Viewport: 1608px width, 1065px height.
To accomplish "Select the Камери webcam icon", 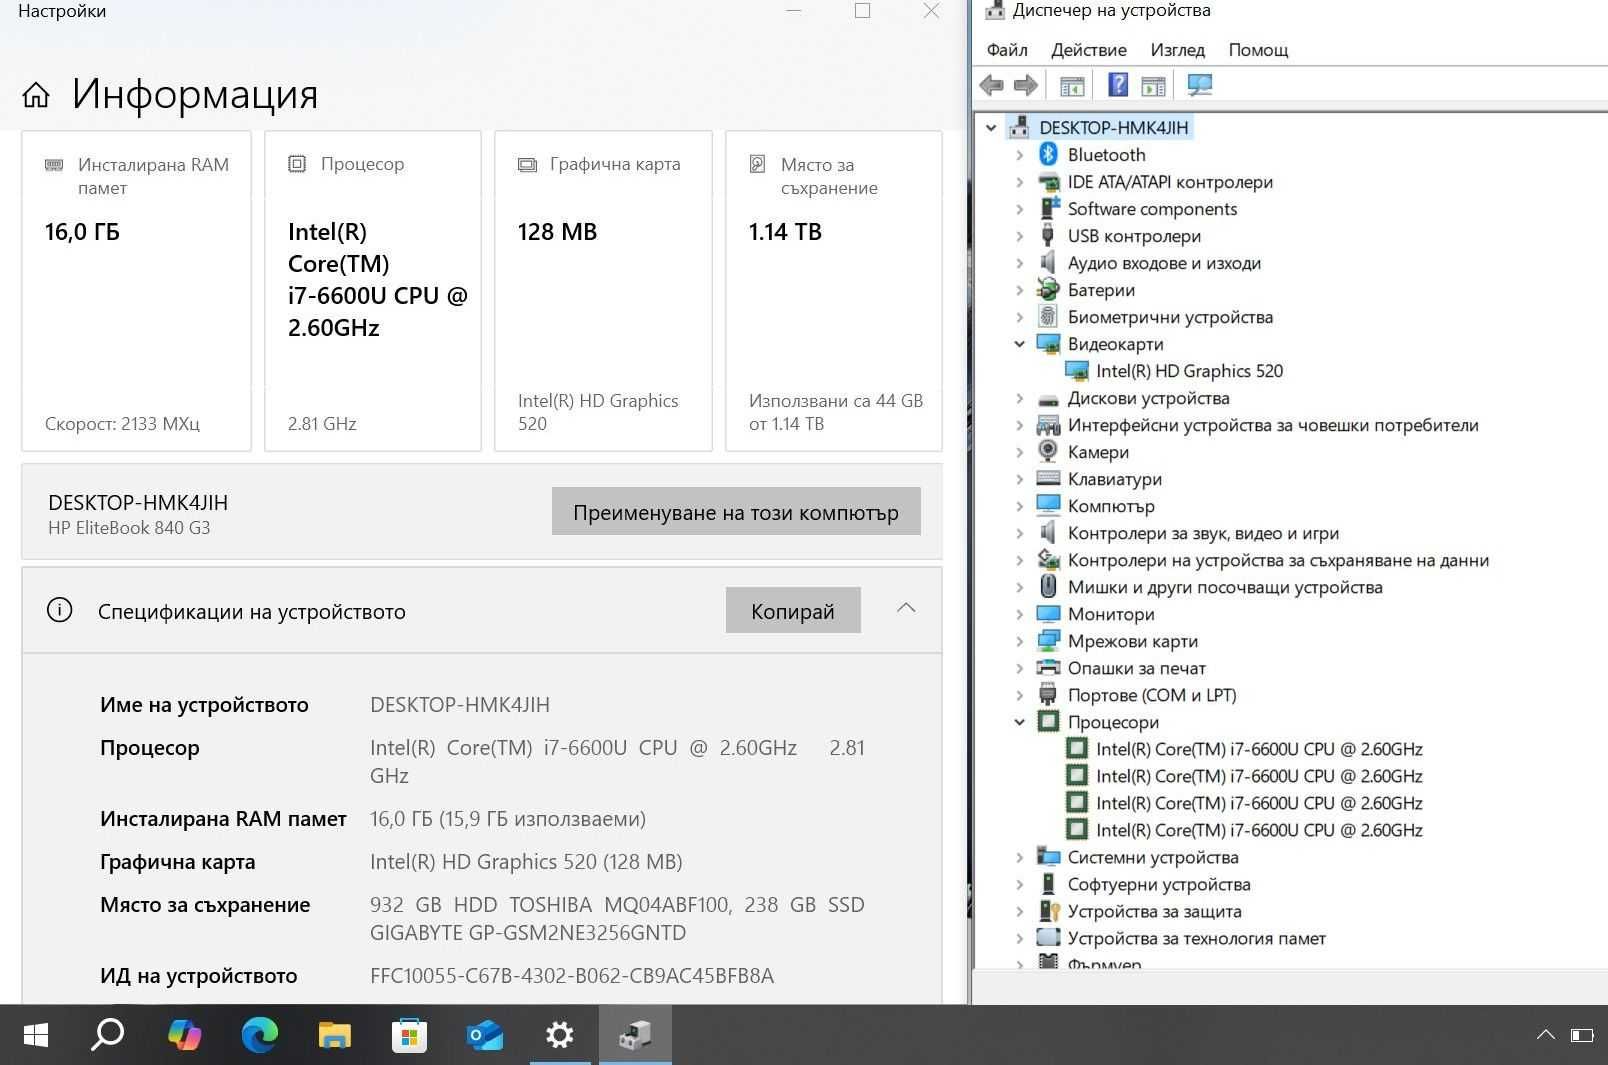I will click(1048, 452).
